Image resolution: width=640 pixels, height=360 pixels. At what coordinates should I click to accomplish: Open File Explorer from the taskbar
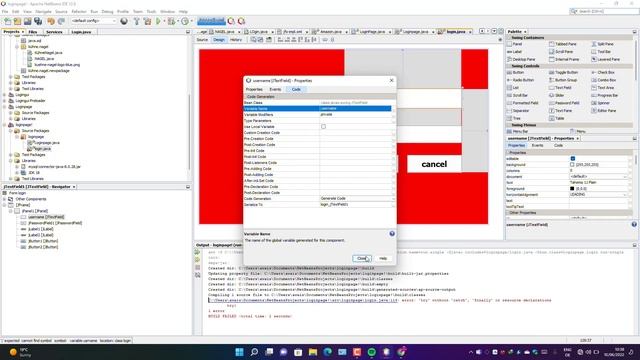tap(313, 352)
